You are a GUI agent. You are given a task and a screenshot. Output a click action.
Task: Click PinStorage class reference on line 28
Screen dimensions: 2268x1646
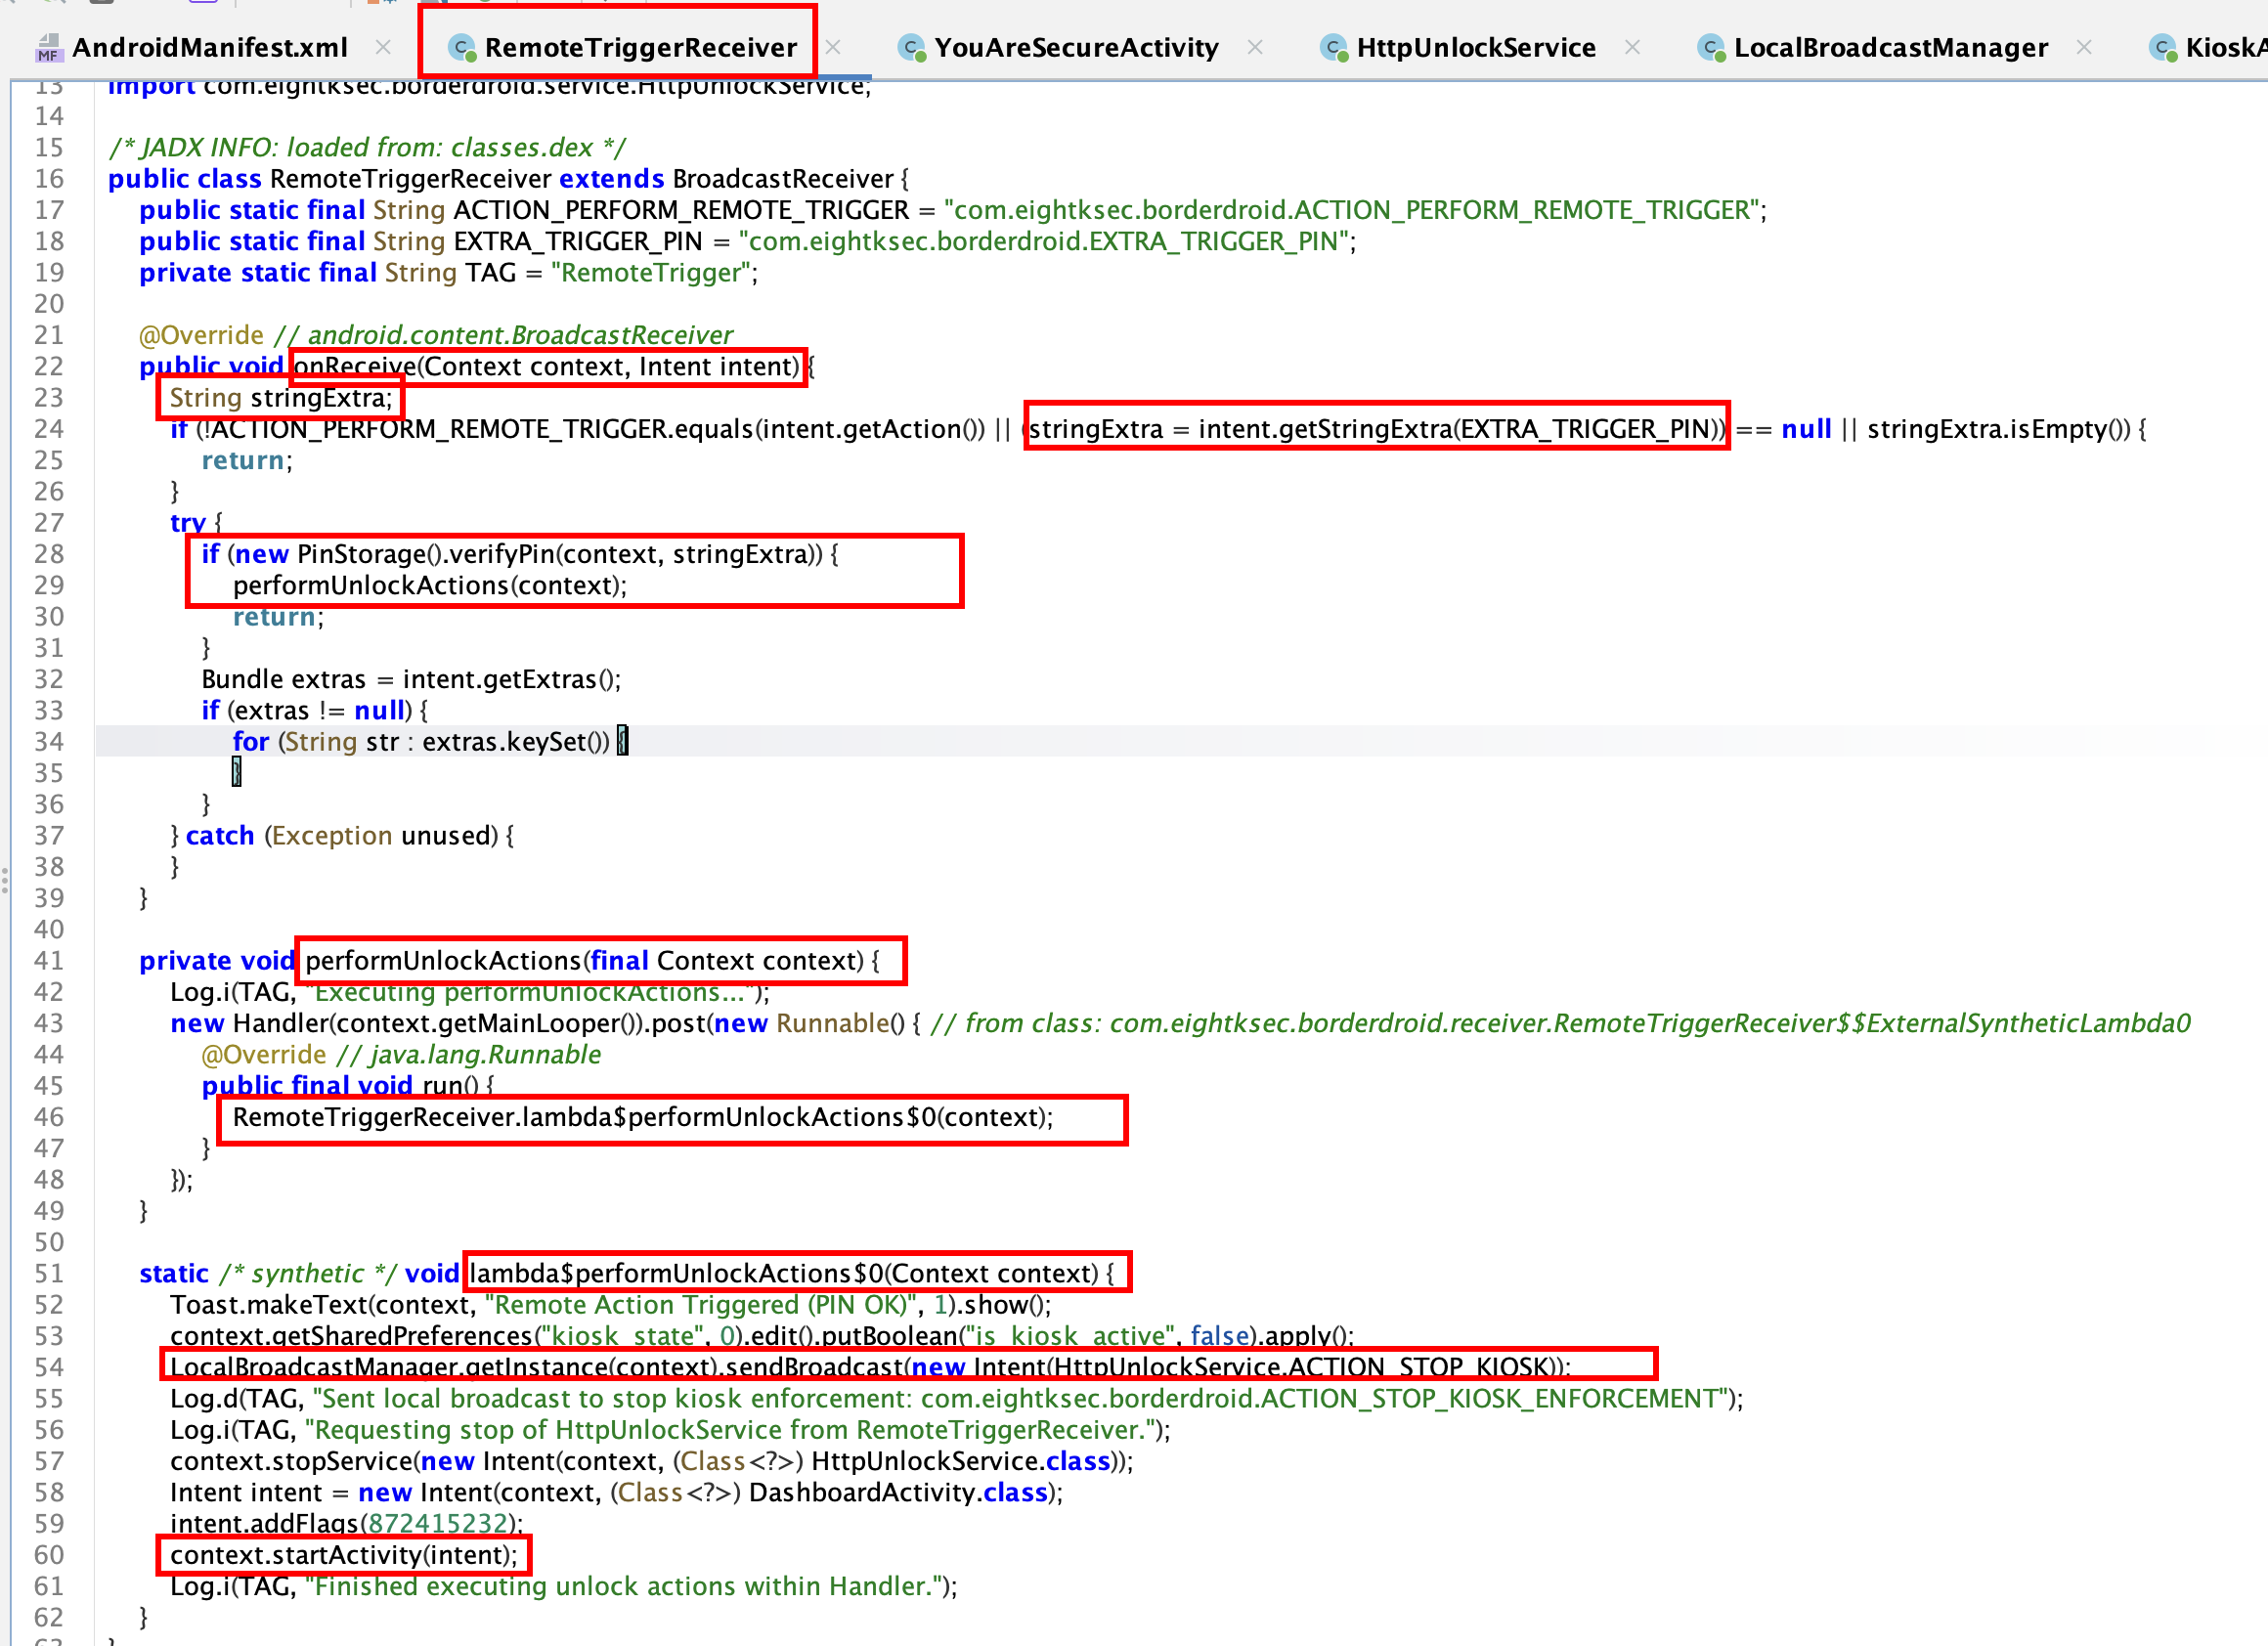[361, 554]
